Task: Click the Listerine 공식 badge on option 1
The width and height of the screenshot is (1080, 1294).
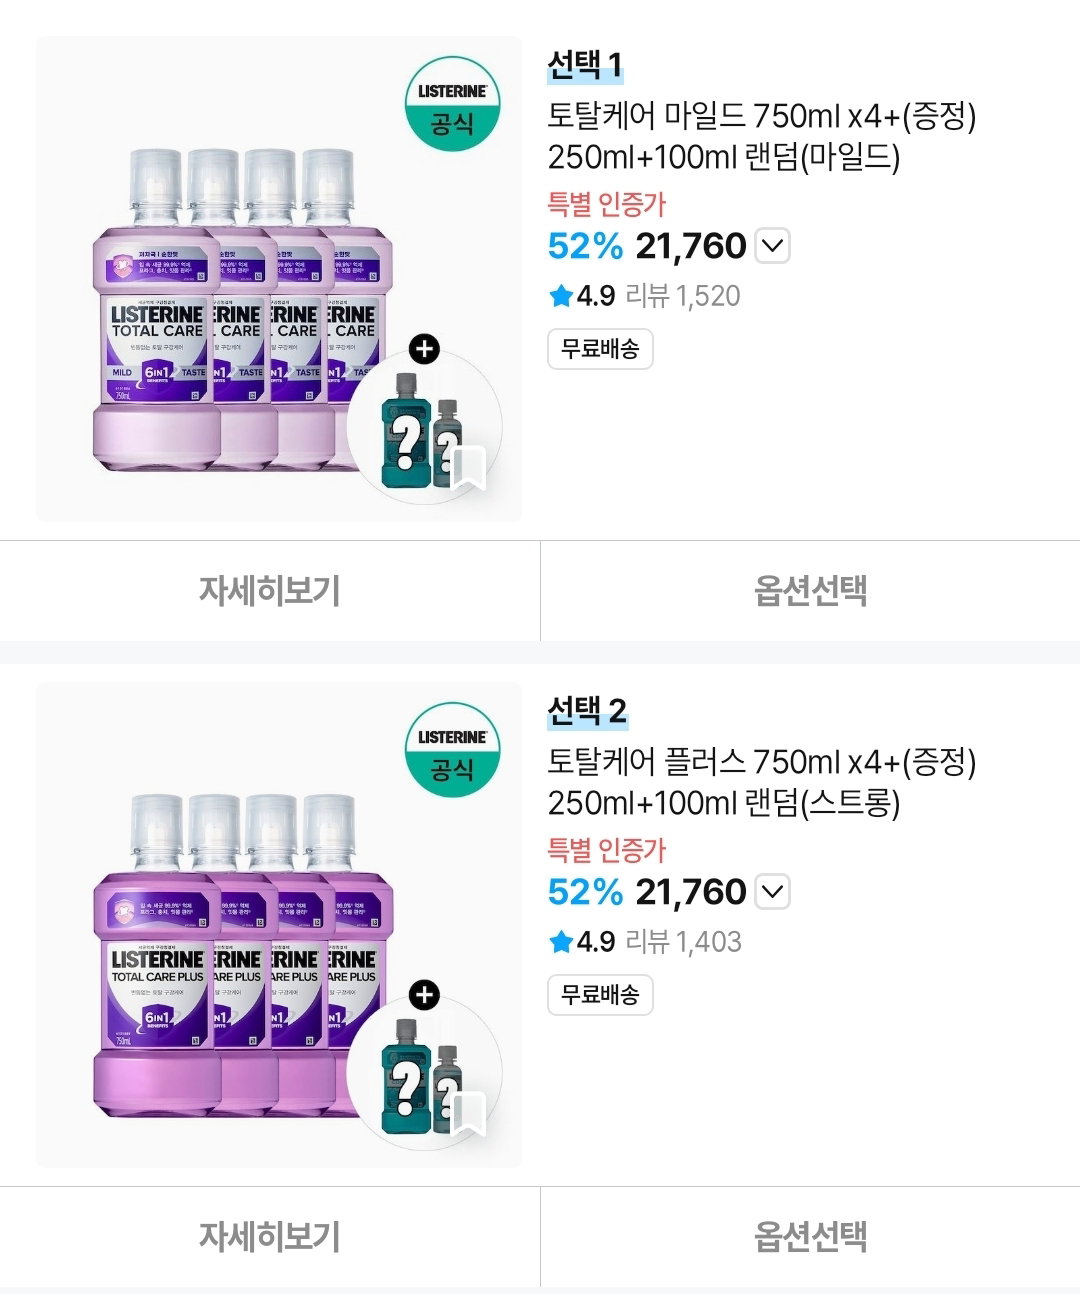Action: tap(452, 105)
